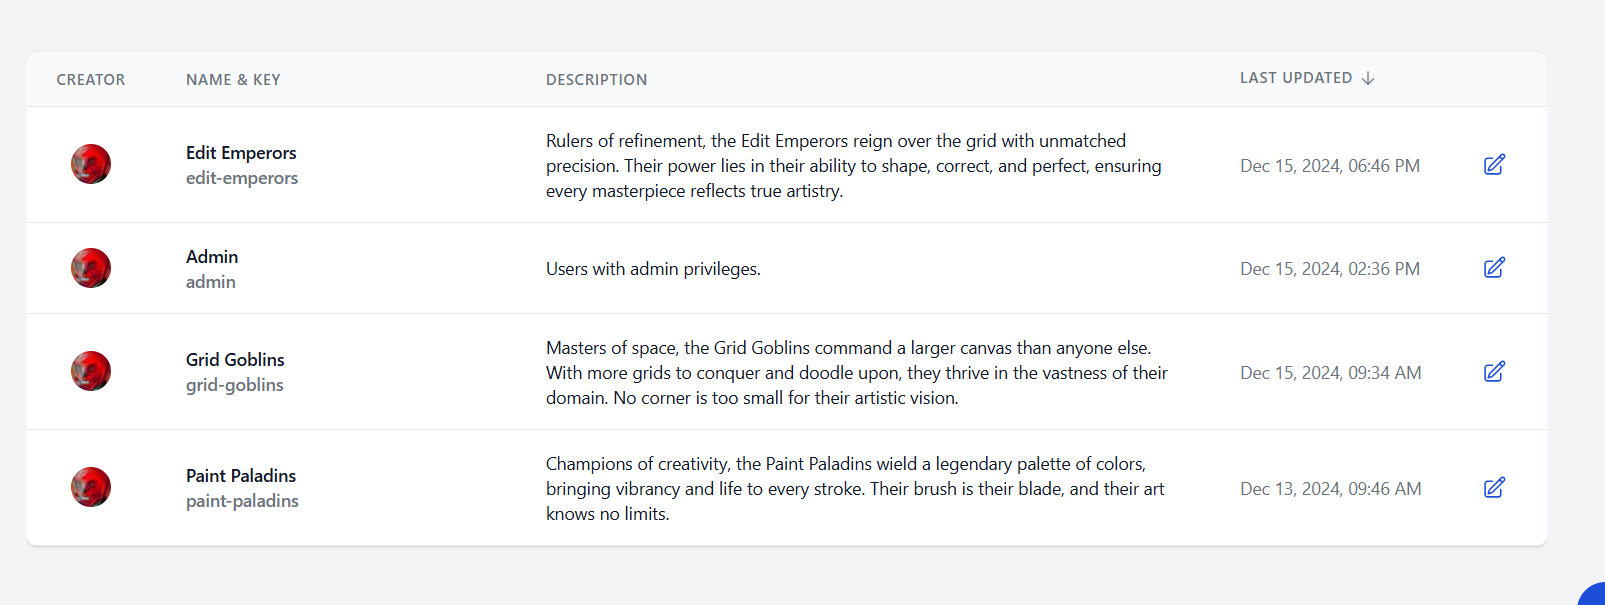Click edit pencil for Paint Paladins
This screenshot has height=605, width=1605.
pos(1494,488)
